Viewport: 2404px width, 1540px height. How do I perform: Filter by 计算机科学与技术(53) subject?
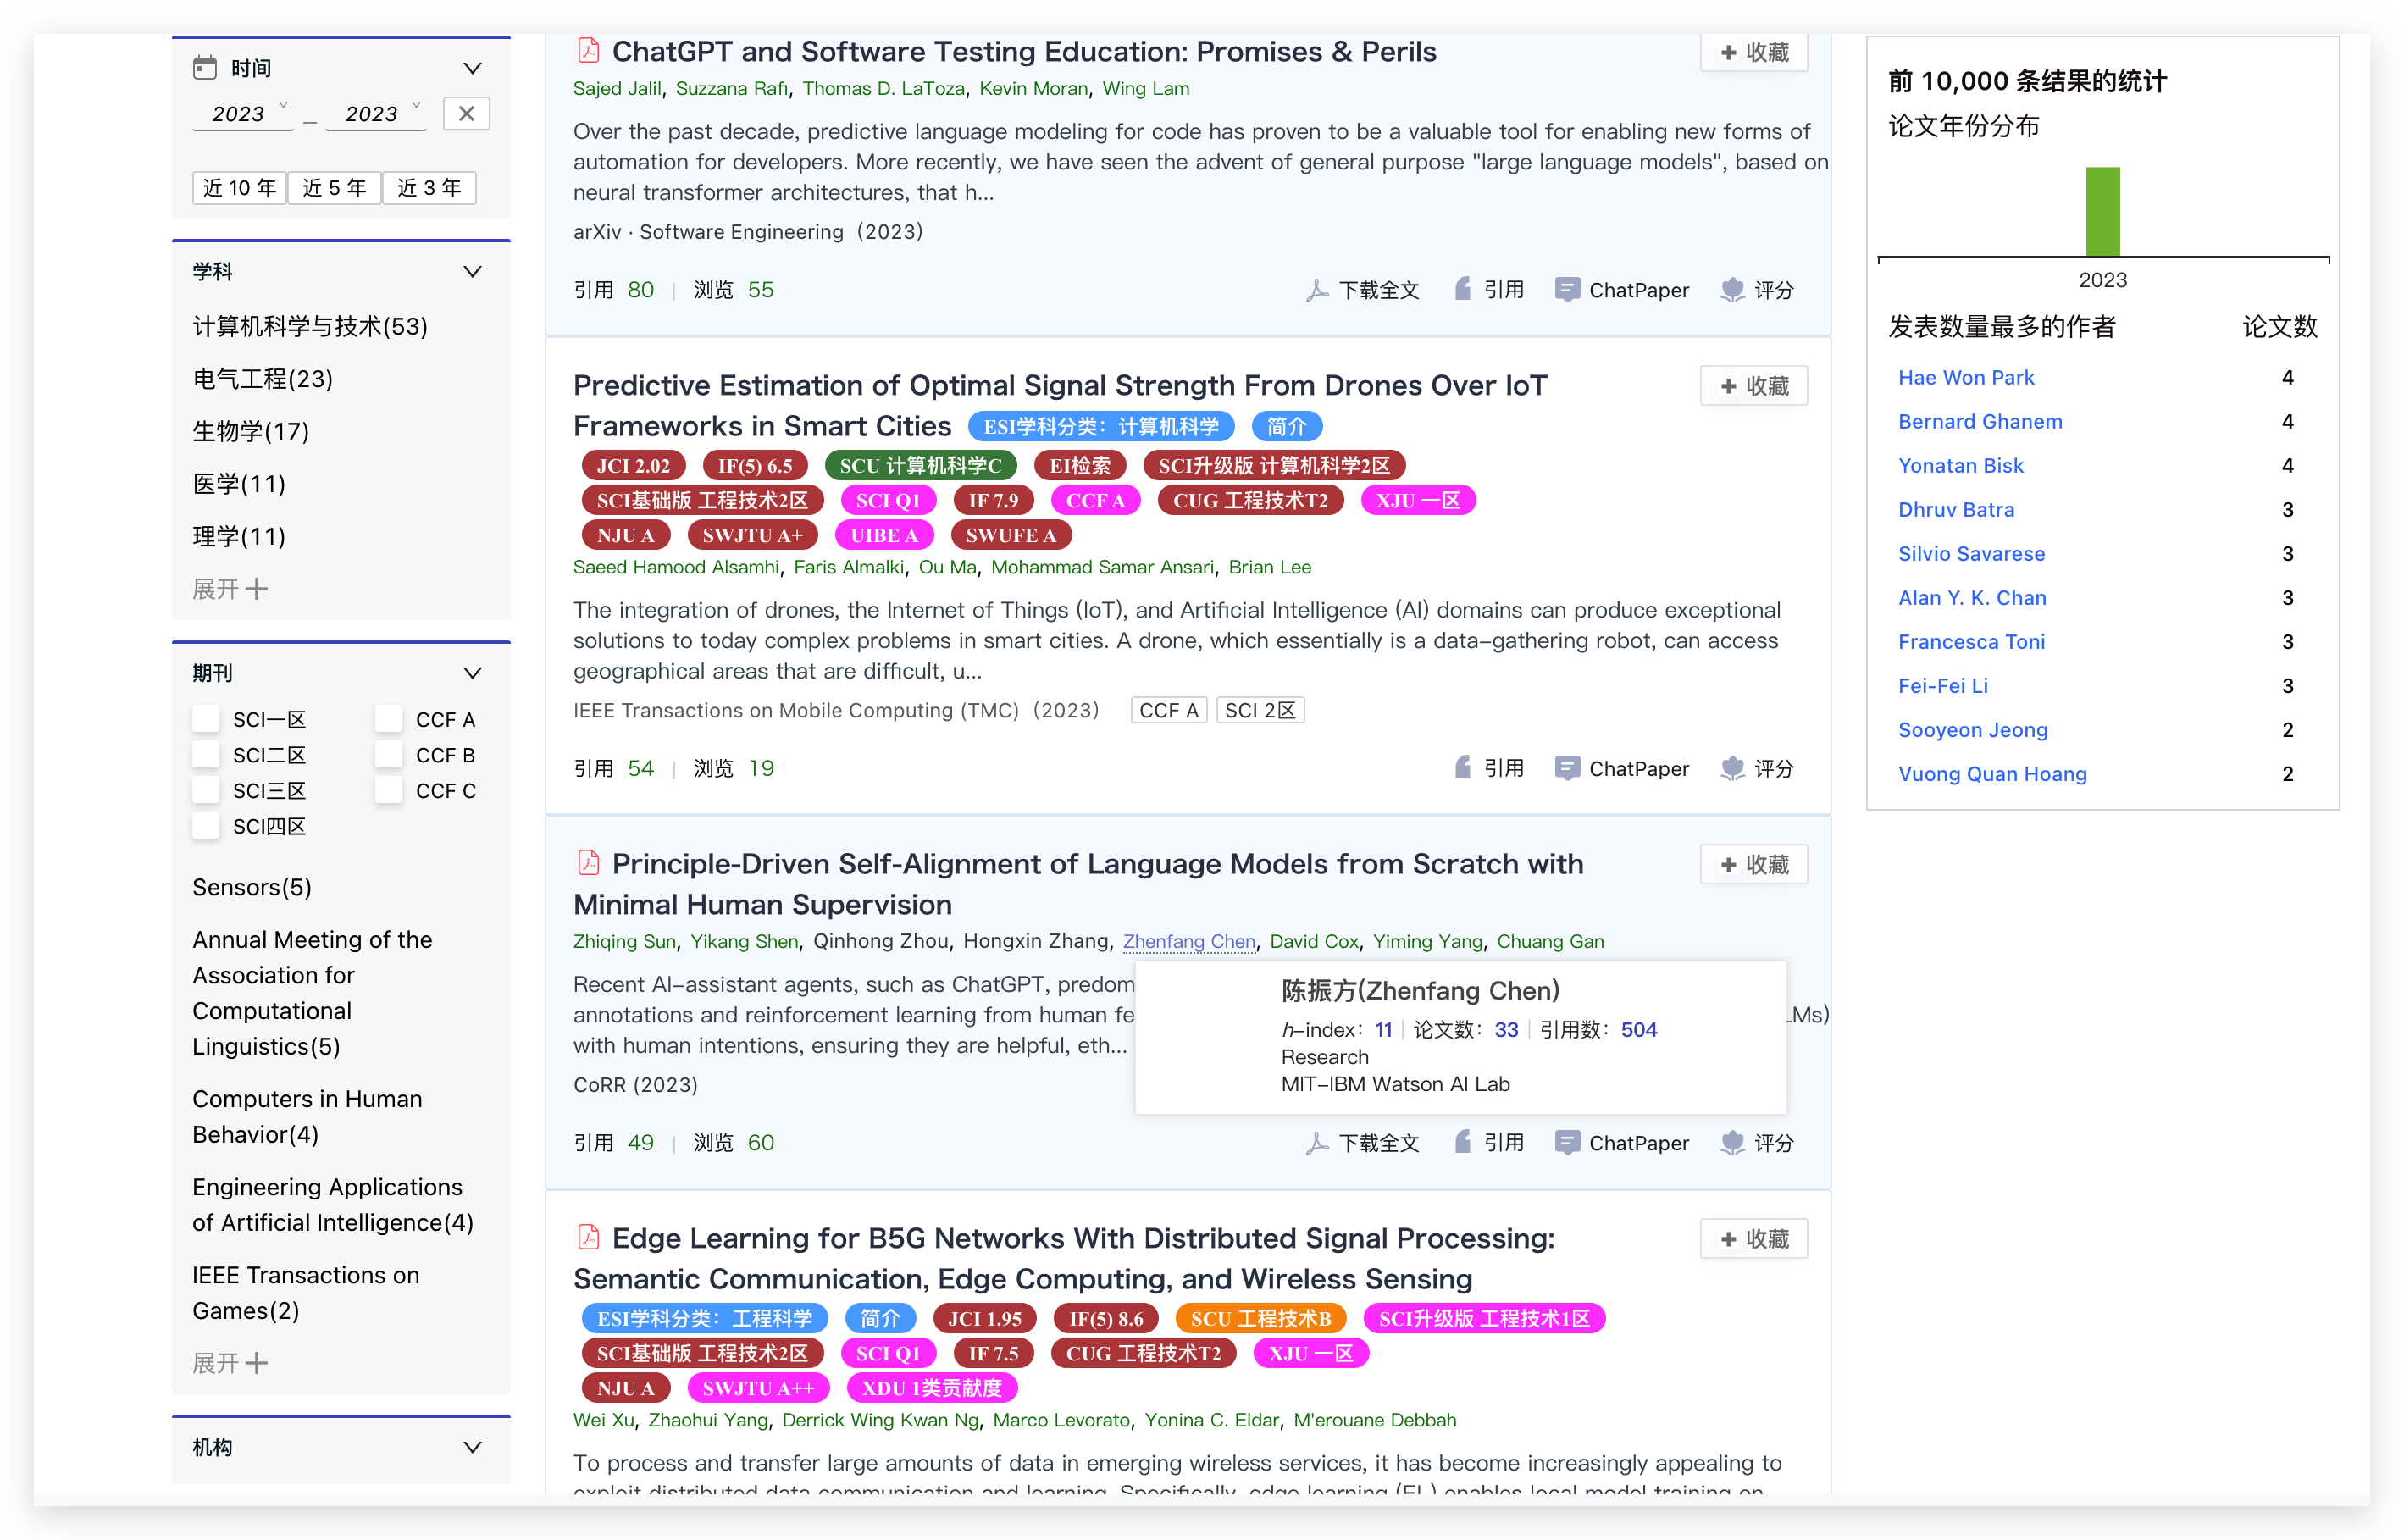pos(310,326)
